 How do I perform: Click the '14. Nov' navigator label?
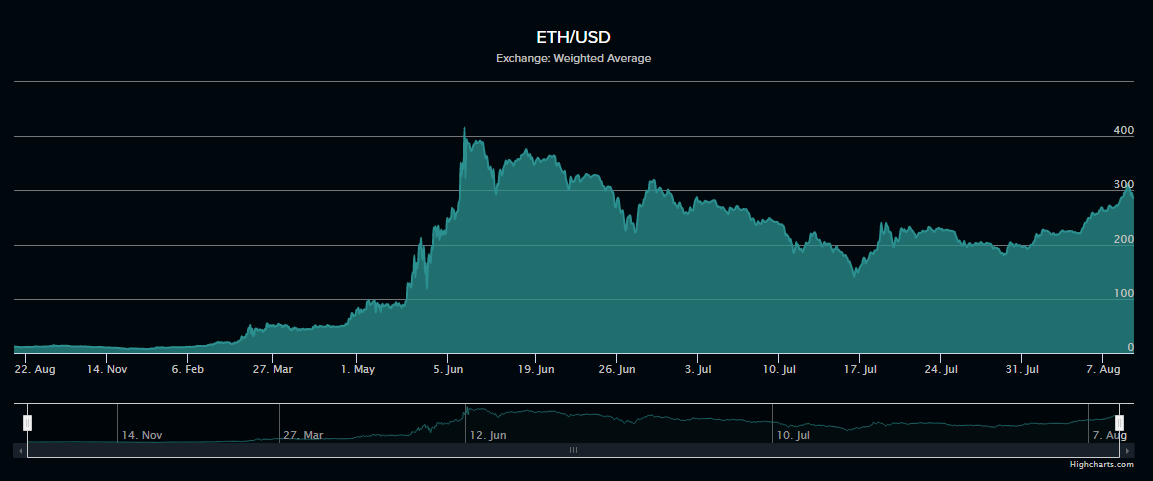pos(142,435)
